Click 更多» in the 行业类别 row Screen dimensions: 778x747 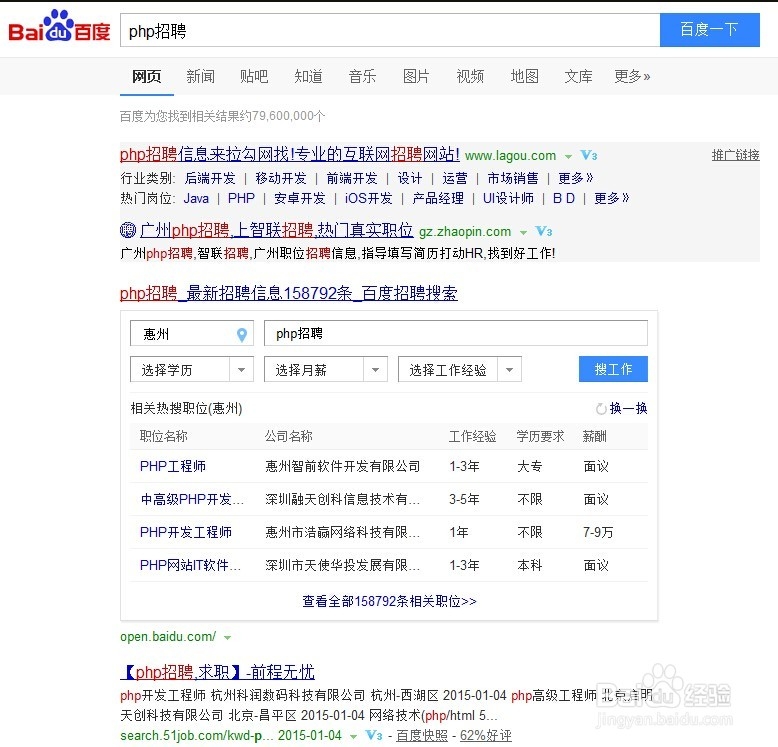click(576, 178)
